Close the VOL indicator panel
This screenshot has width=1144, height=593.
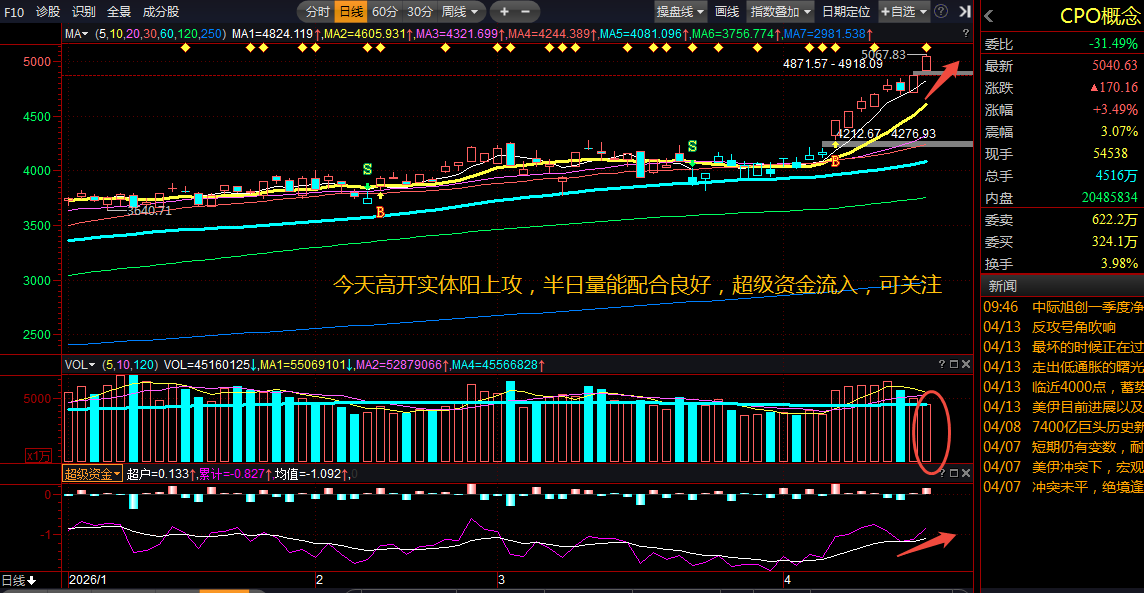coord(966,365)
